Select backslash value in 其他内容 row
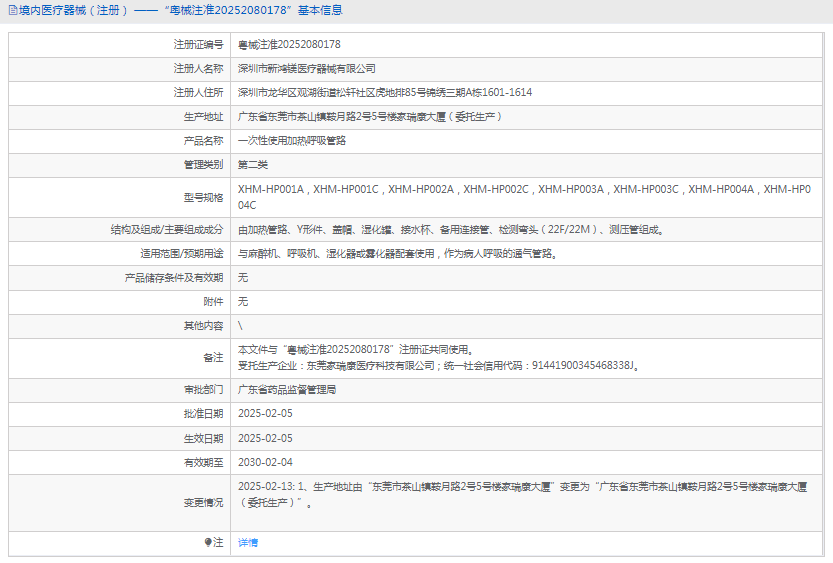 pyautogui.click(x=240, y=326)
